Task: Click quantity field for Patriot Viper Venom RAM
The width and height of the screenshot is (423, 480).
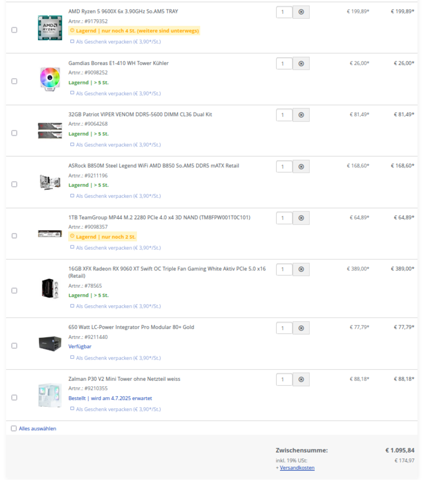Action: click(x=284, y=115)
